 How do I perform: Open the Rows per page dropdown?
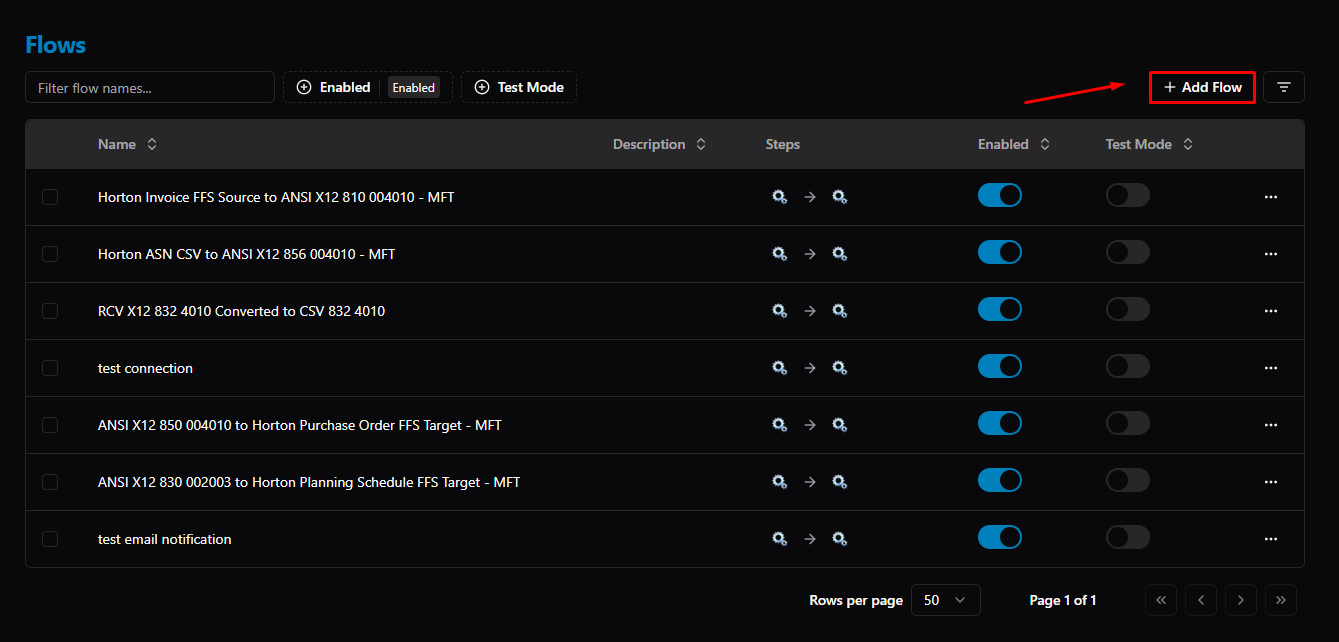pos(946,600)
